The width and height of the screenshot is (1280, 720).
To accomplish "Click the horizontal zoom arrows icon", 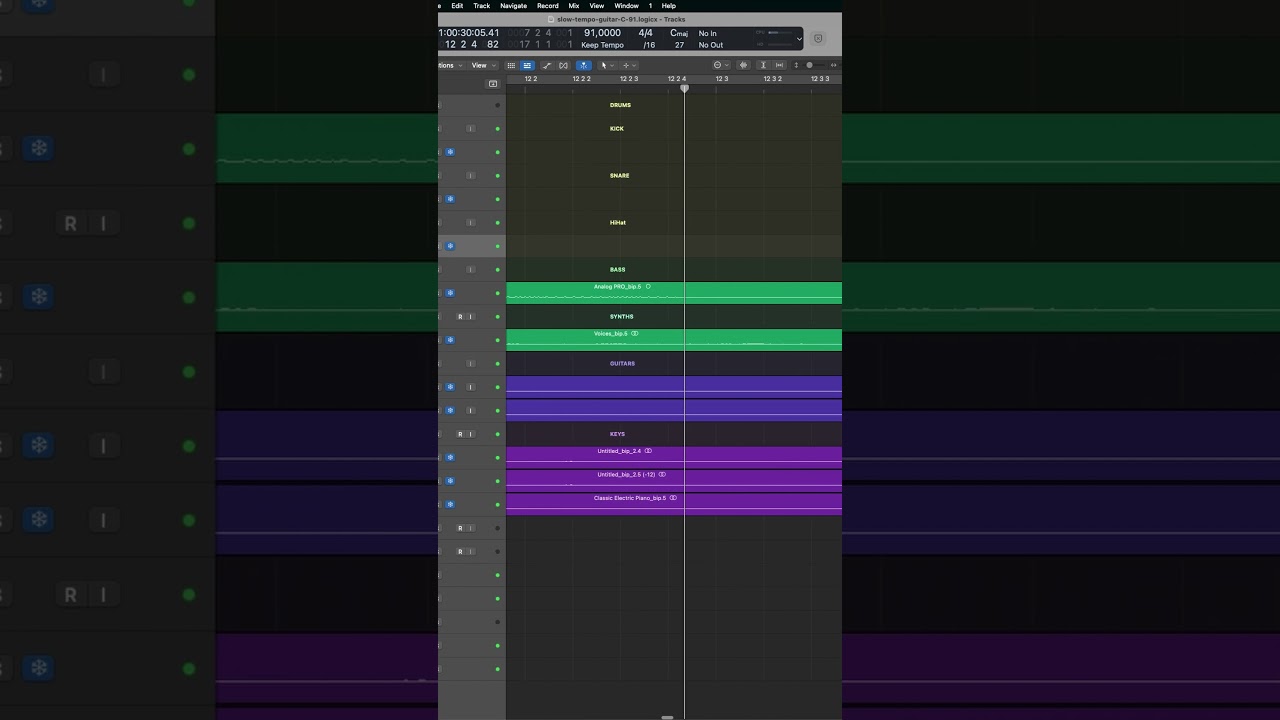I will pyautogui.click(x=834, y=65).
